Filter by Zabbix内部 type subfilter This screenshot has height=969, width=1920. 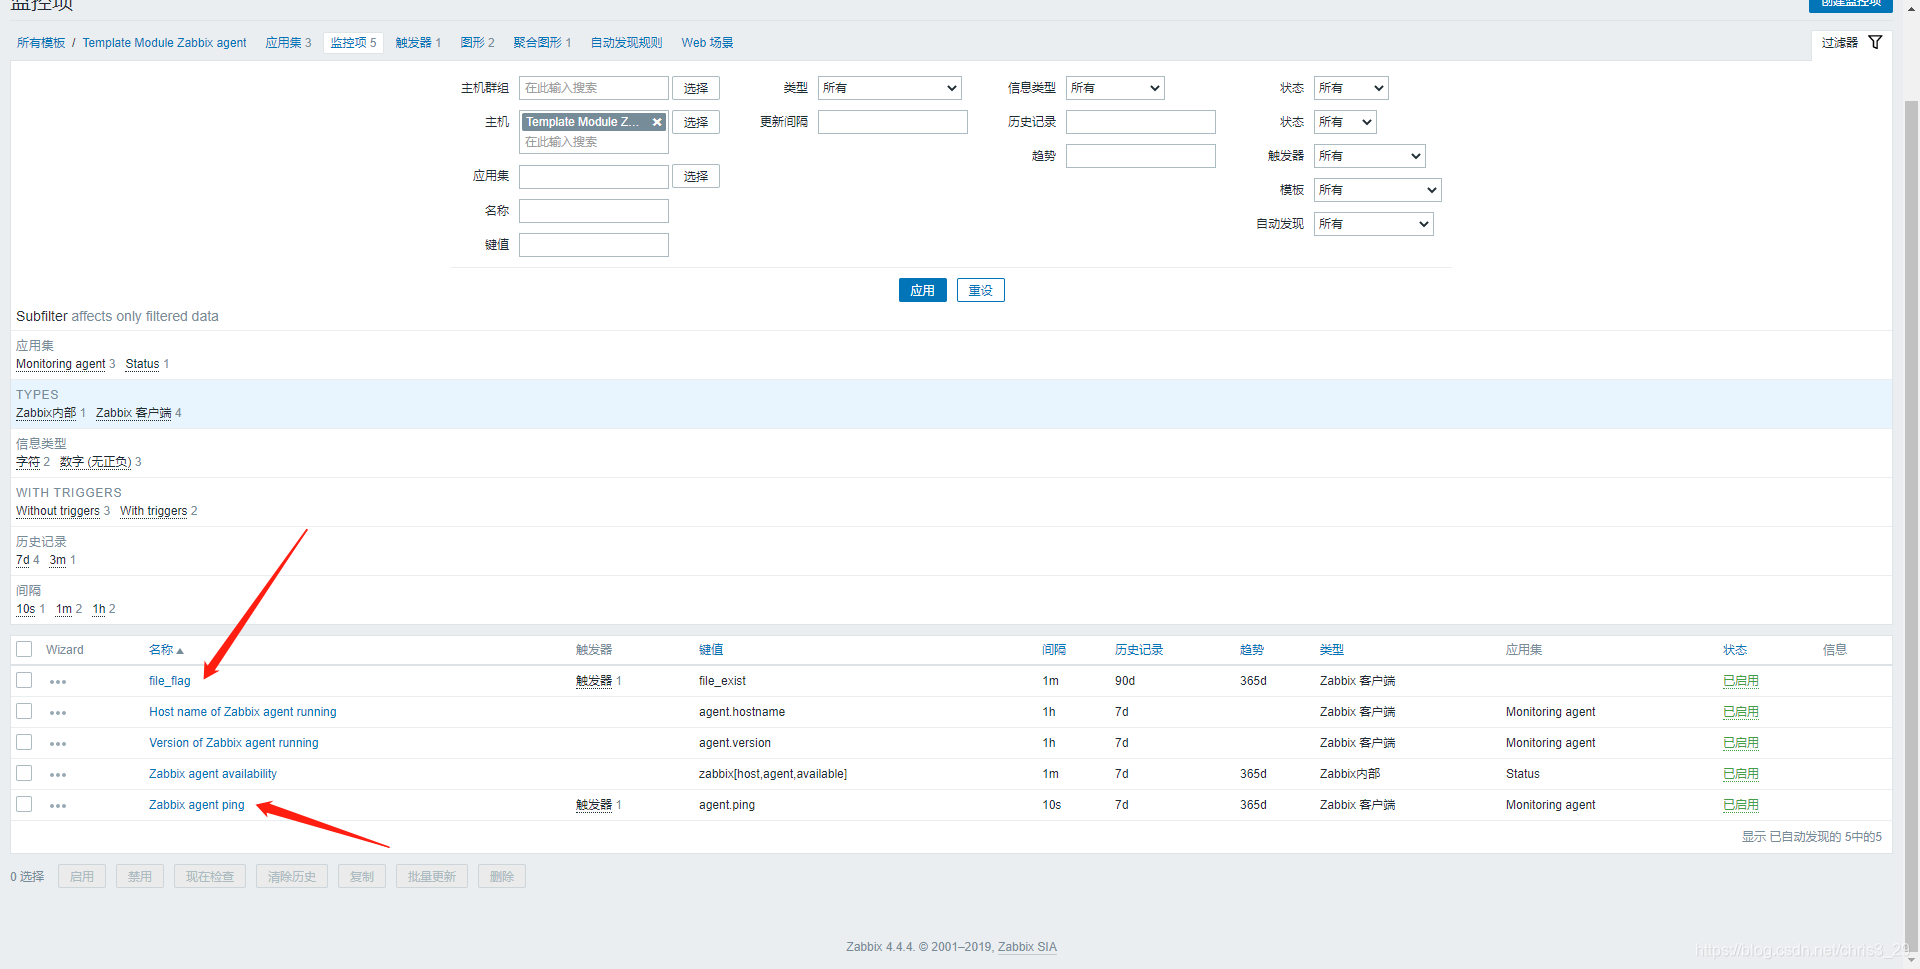(x=46, y=413)
